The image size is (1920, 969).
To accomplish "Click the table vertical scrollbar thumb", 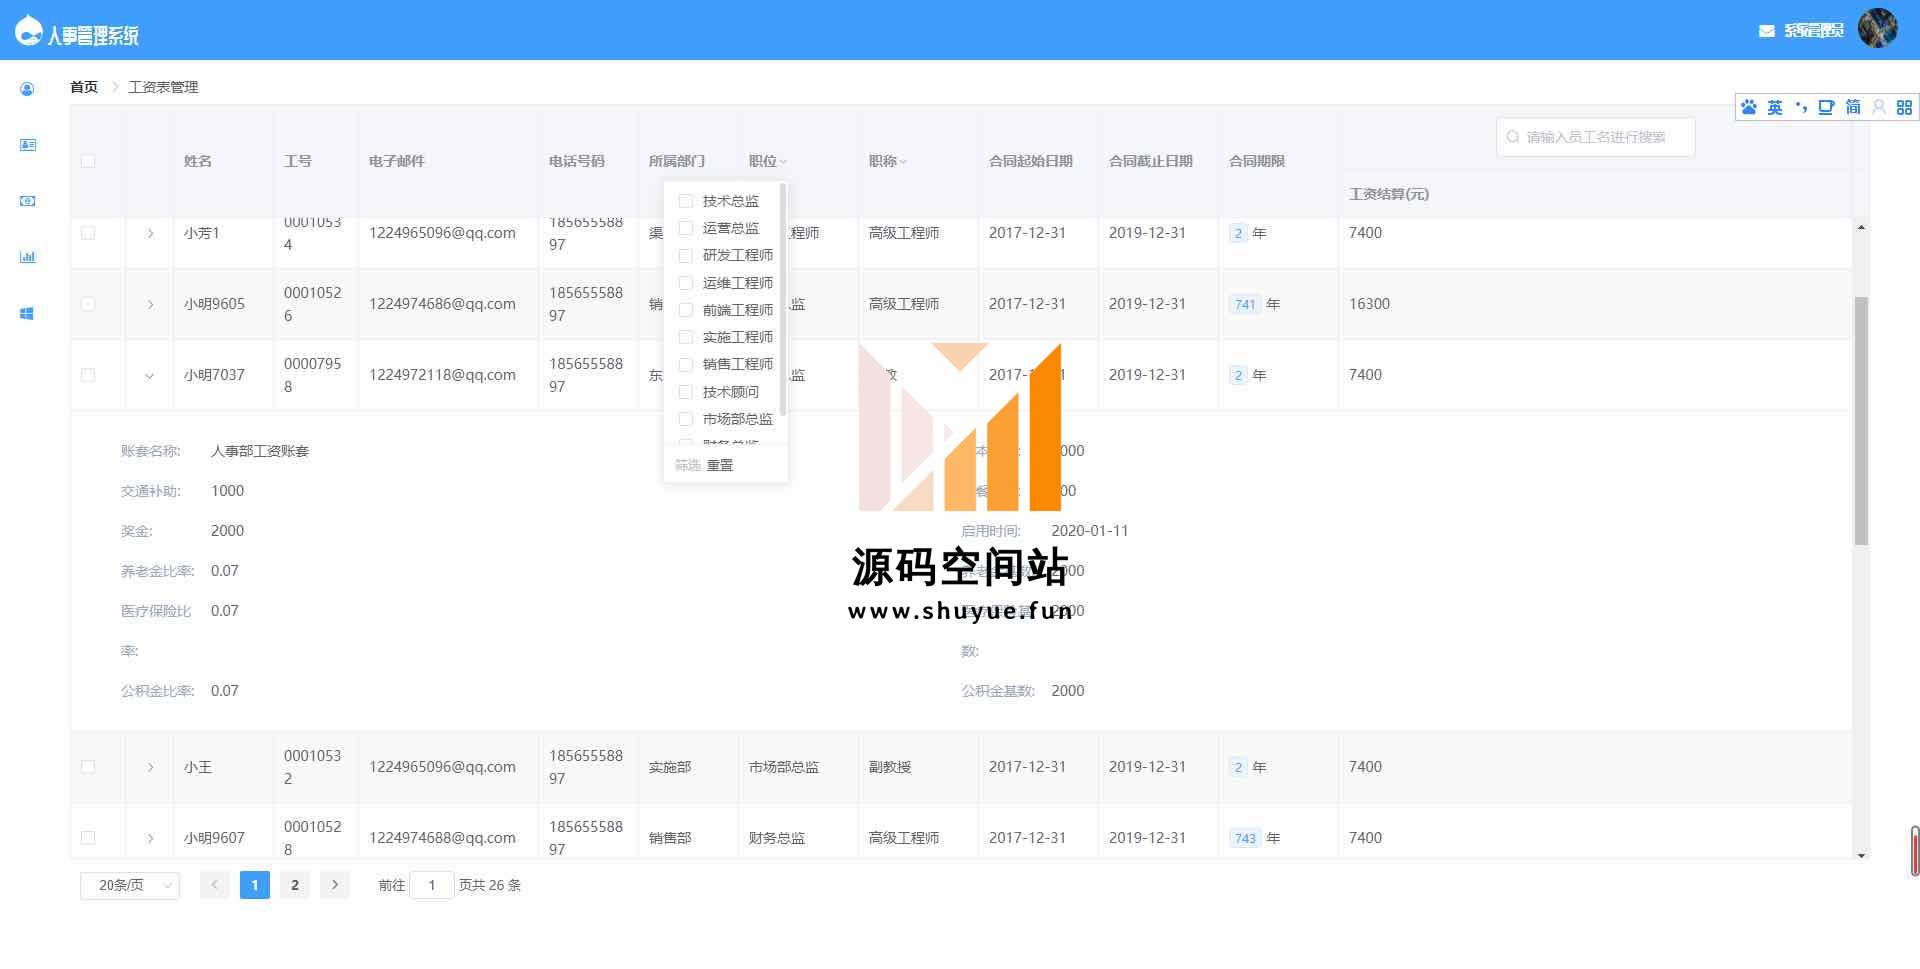I will [1861, 420].
